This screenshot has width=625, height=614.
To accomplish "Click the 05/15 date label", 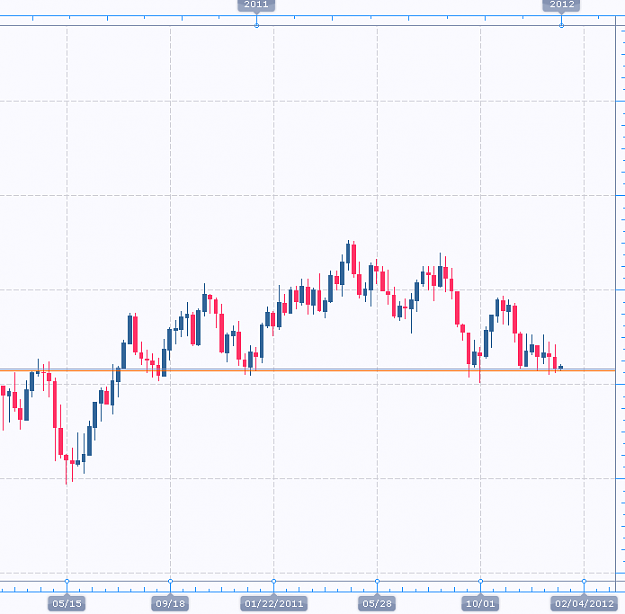I will click(x=67, y=603).
